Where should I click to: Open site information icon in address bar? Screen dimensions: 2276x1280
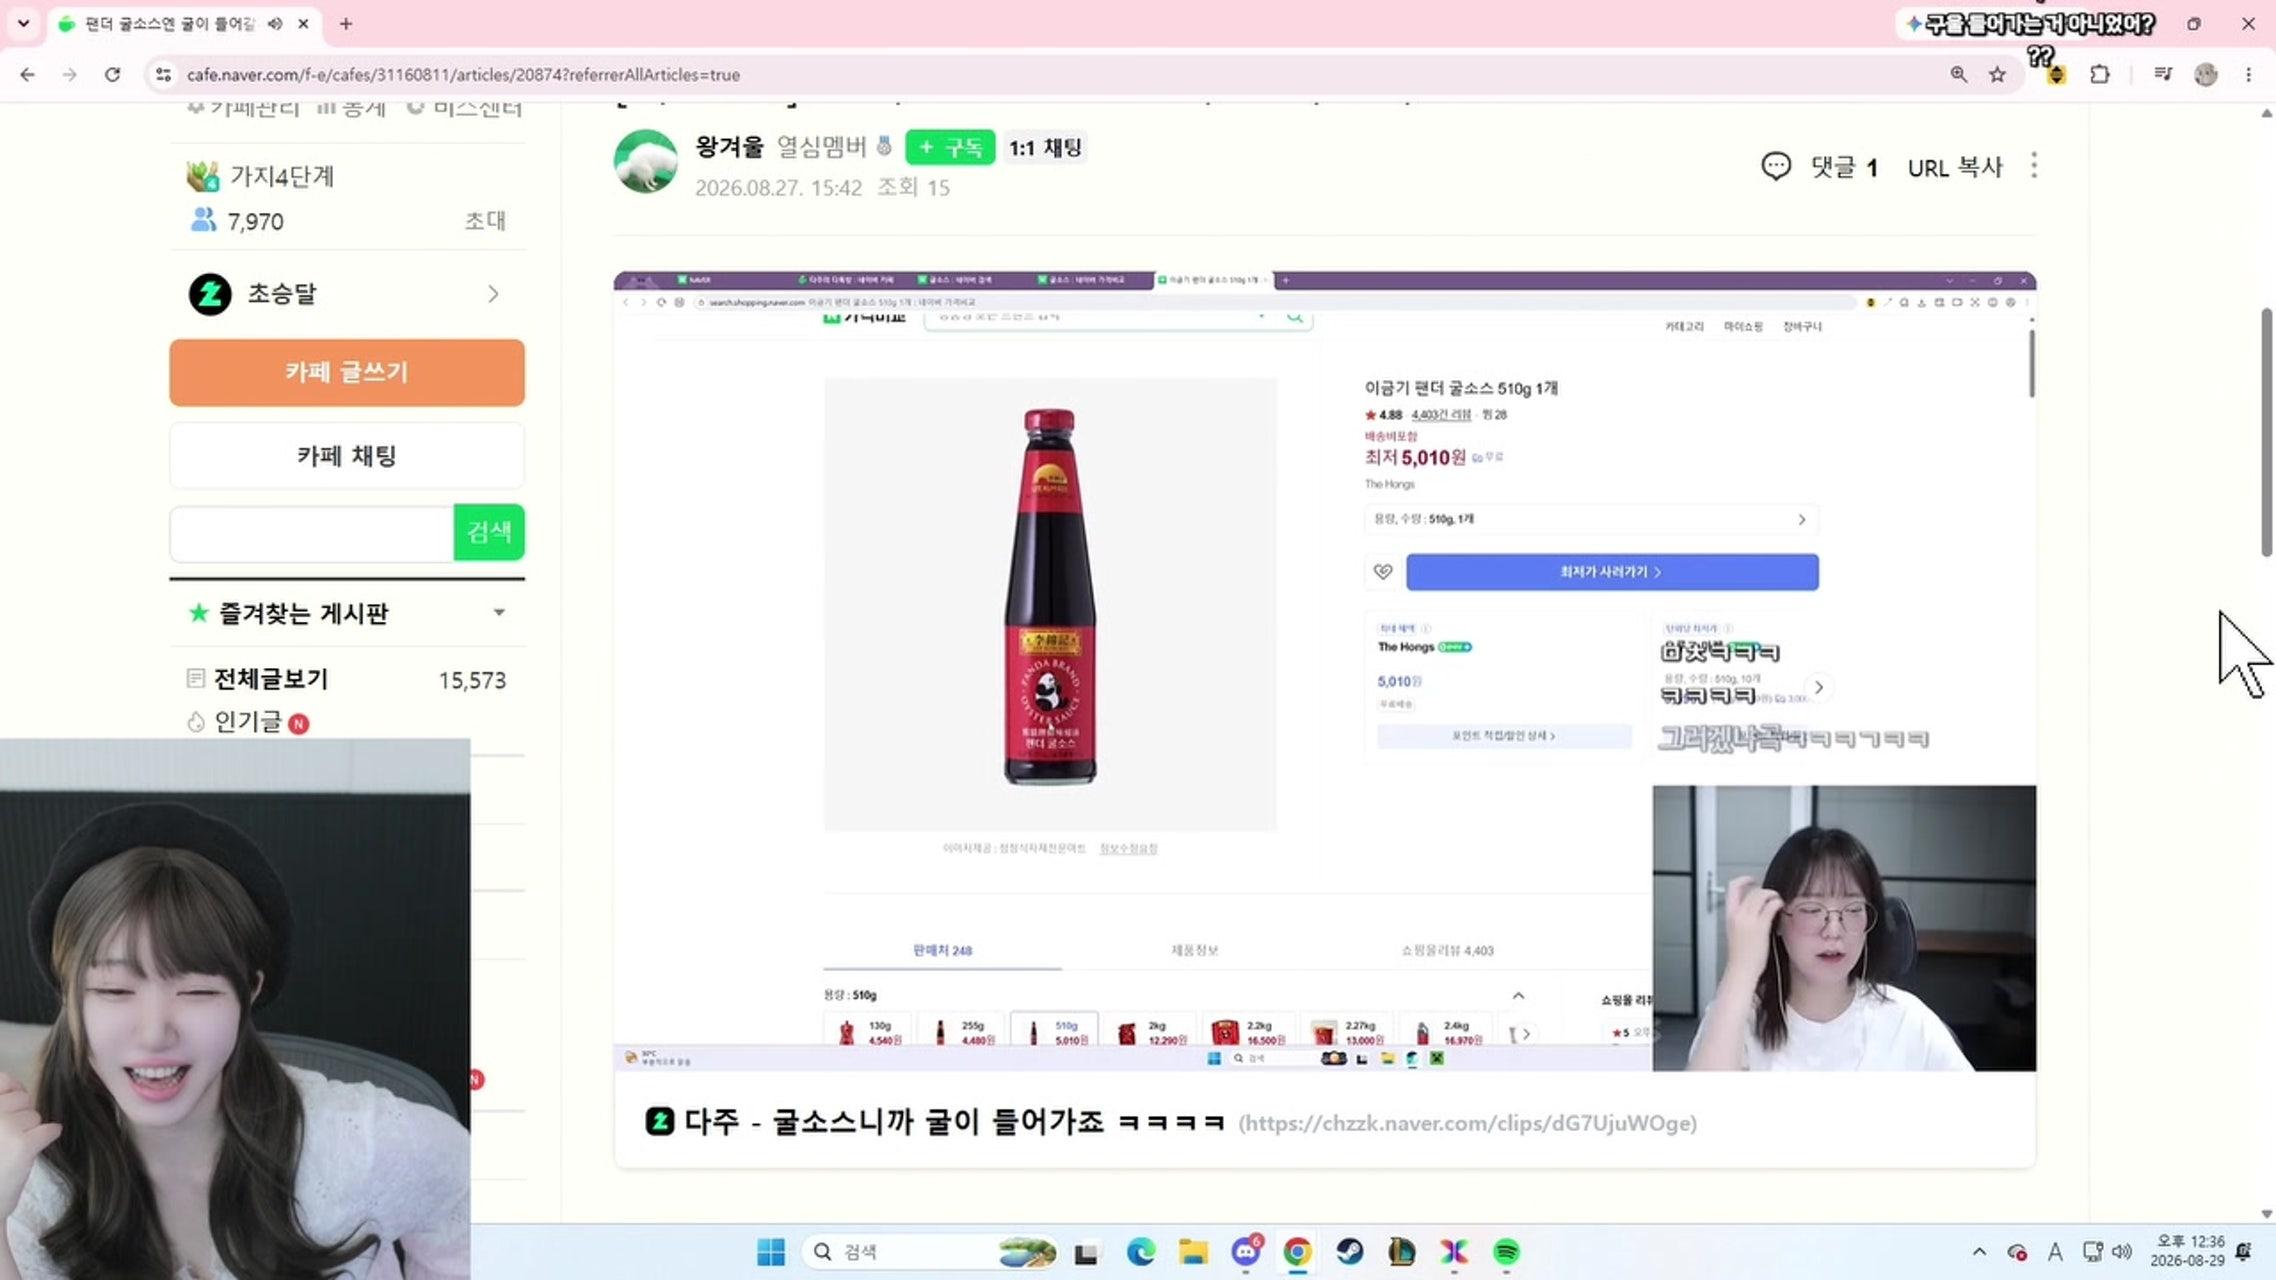pos(163,75)
